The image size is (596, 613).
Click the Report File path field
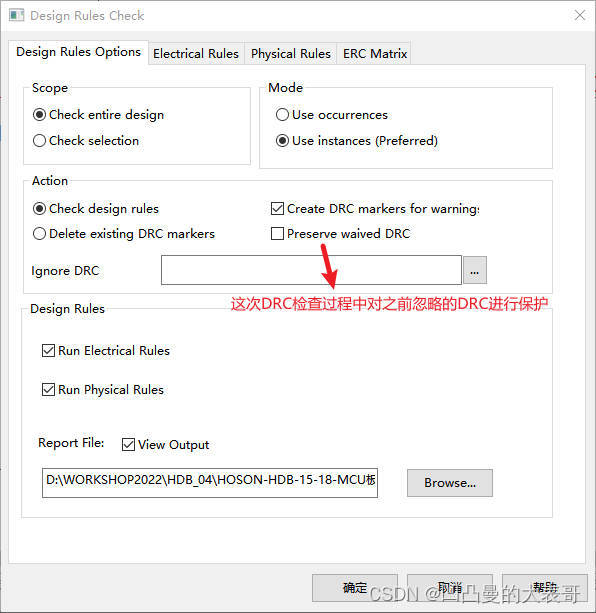210,483
